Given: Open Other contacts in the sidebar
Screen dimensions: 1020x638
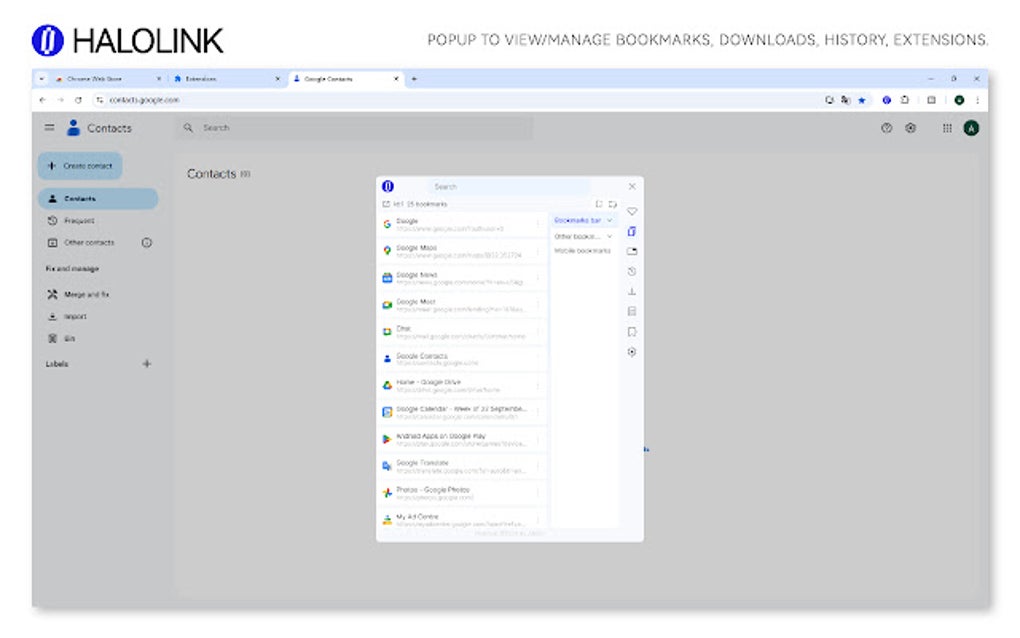Looking at the screenshot, I should tap(89, 243).
